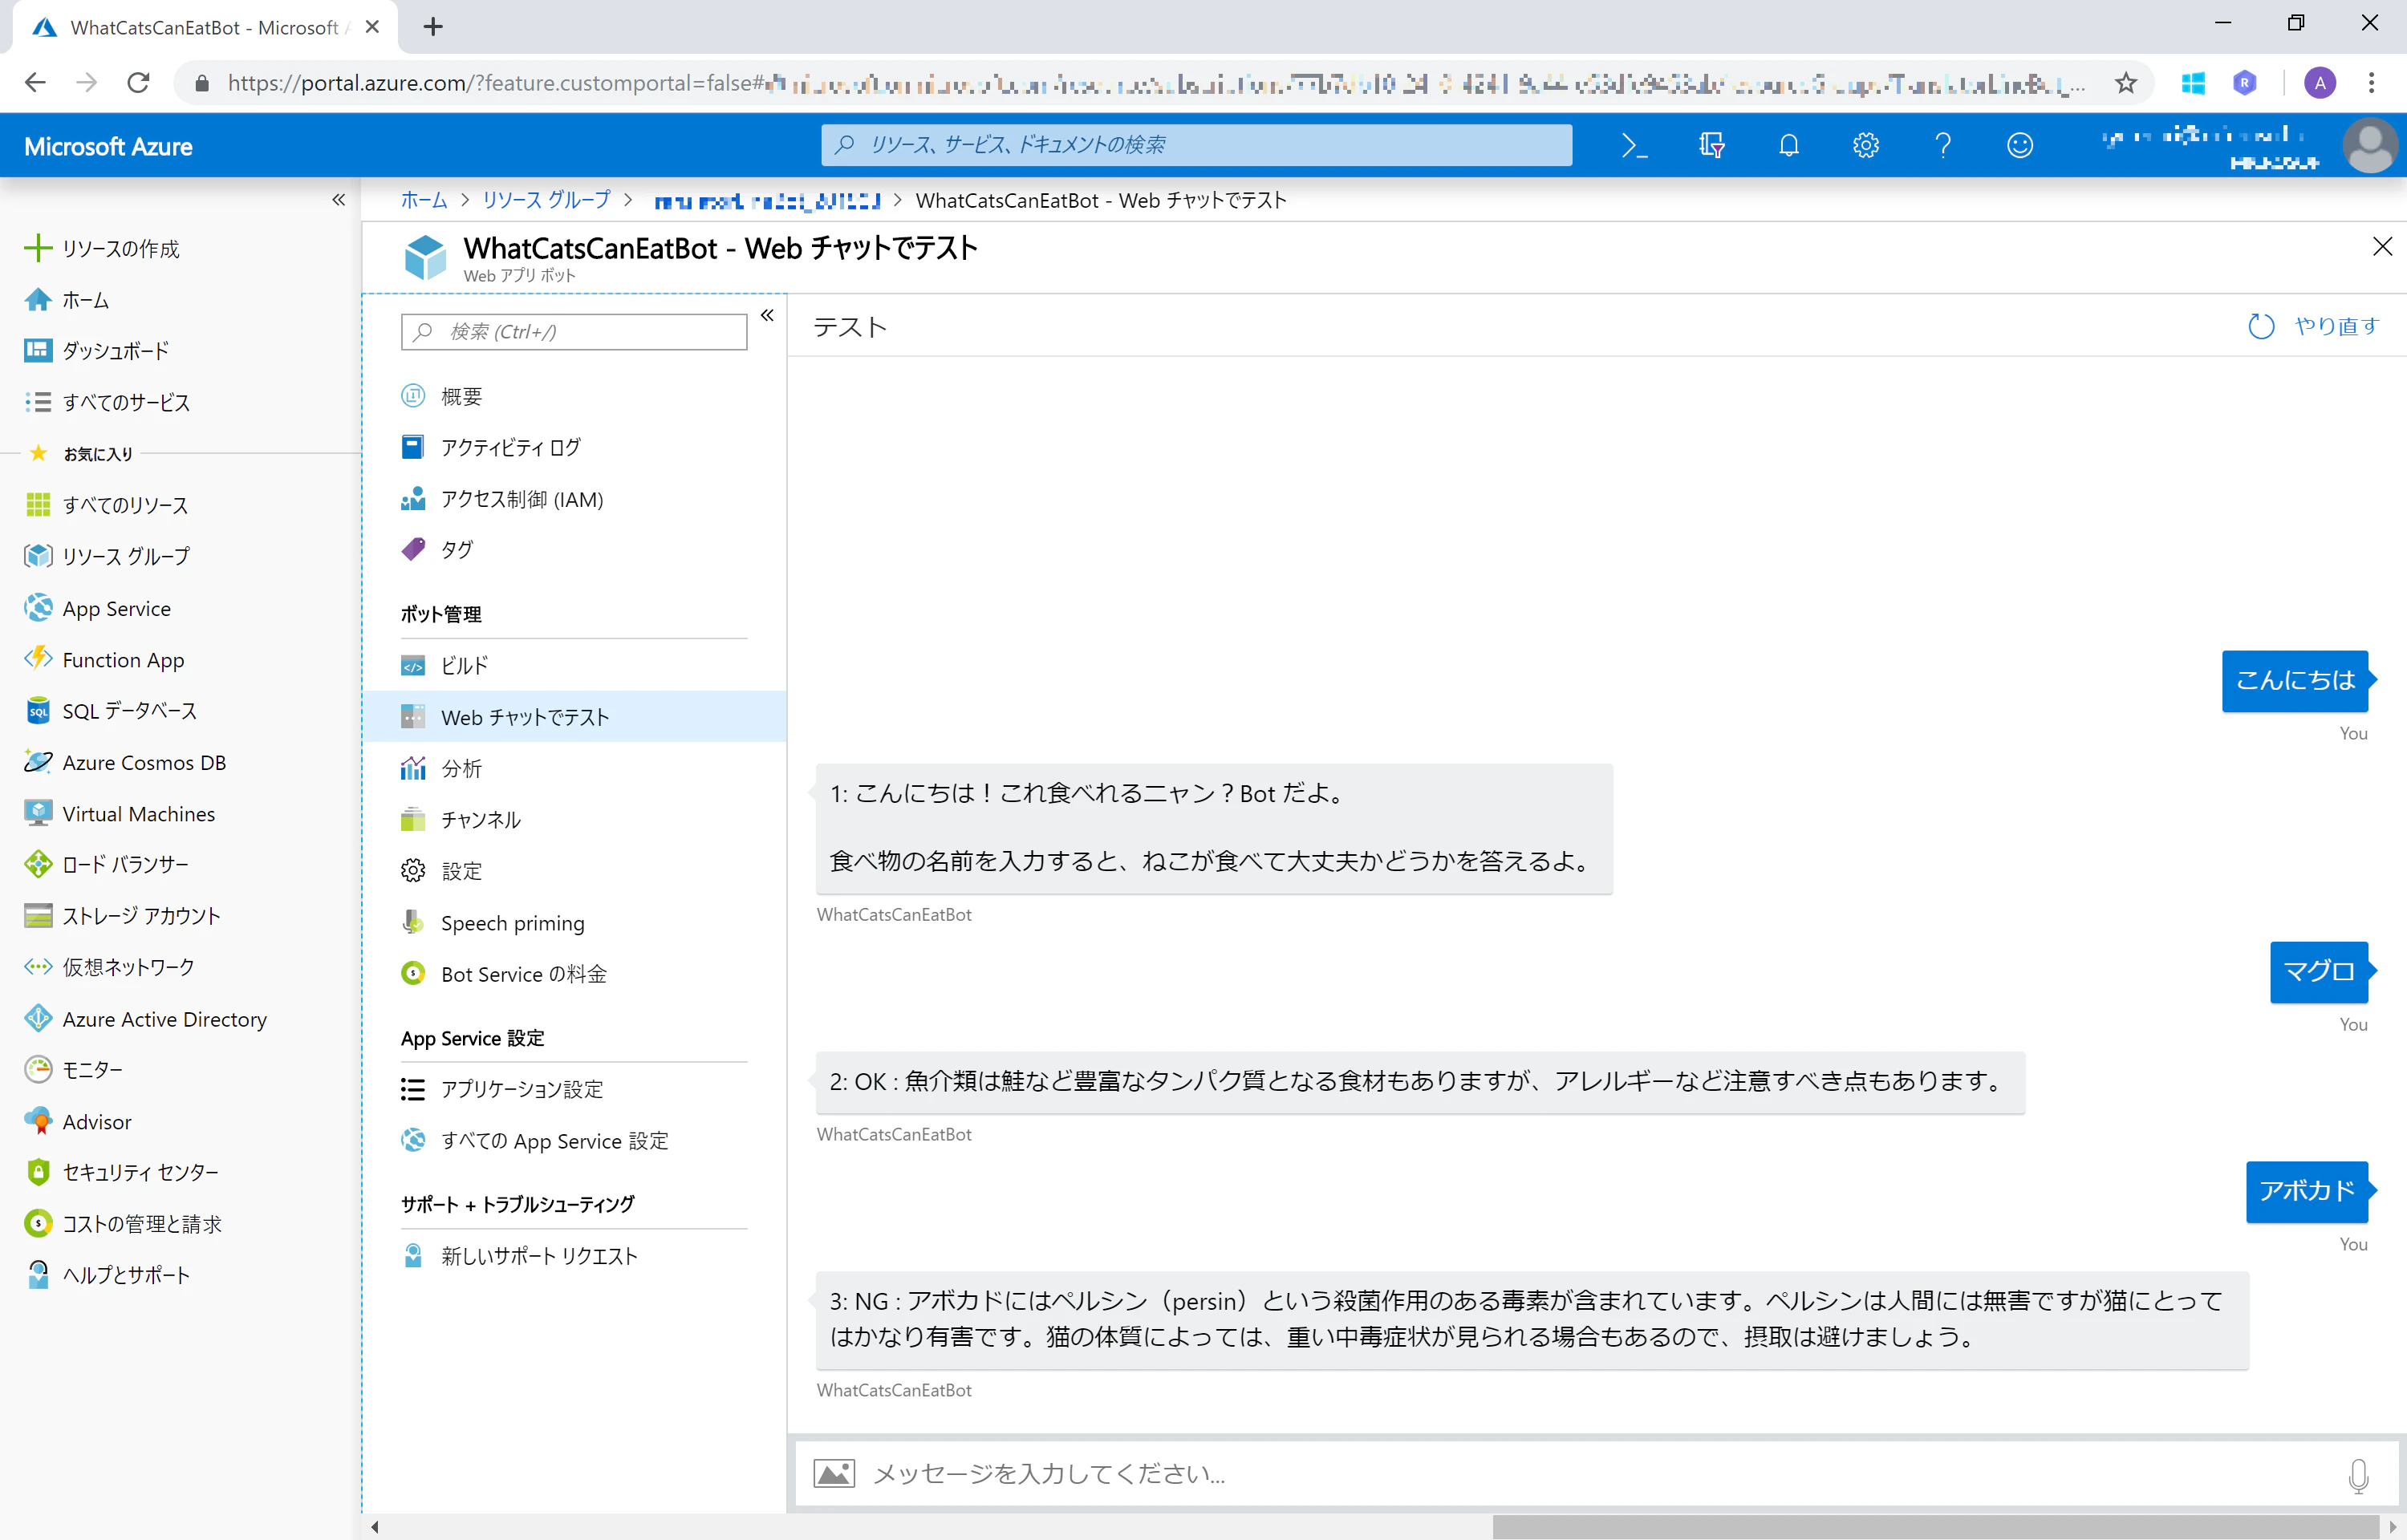2407x1540 pixels.
Task: Click the やり直す restart button
Action: point(2313,326)
